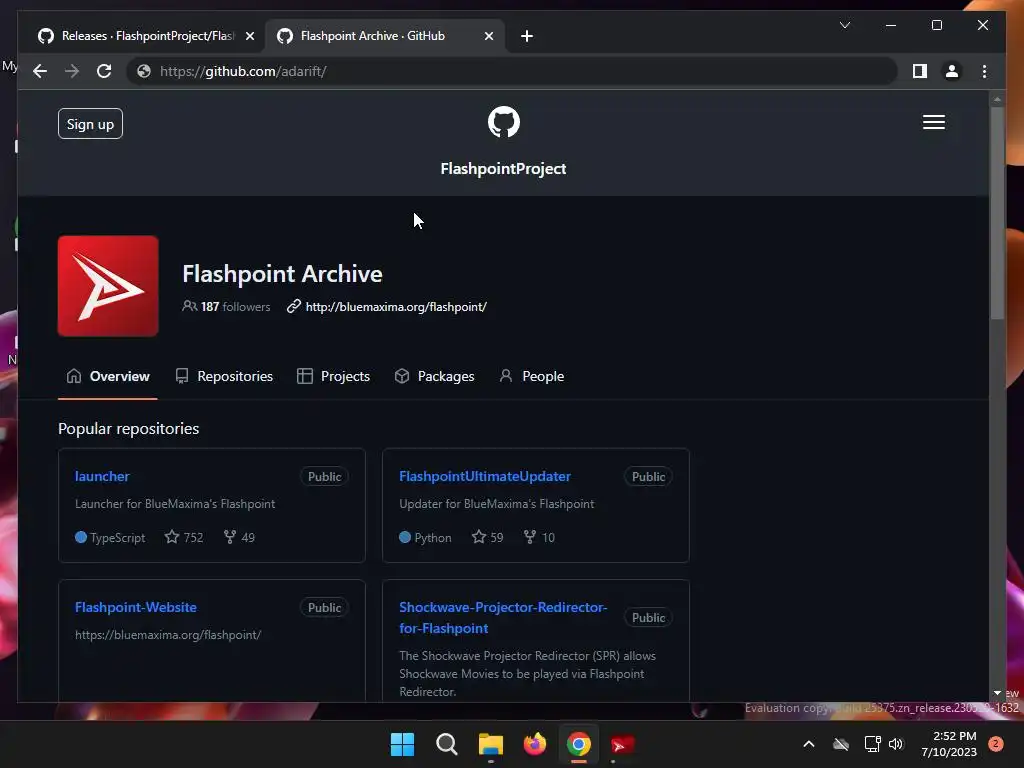The width and height of the screenshot is (1024, 768).
Task: Switch to the Releases FlashpointProject tab
Action: coord(145,36)
